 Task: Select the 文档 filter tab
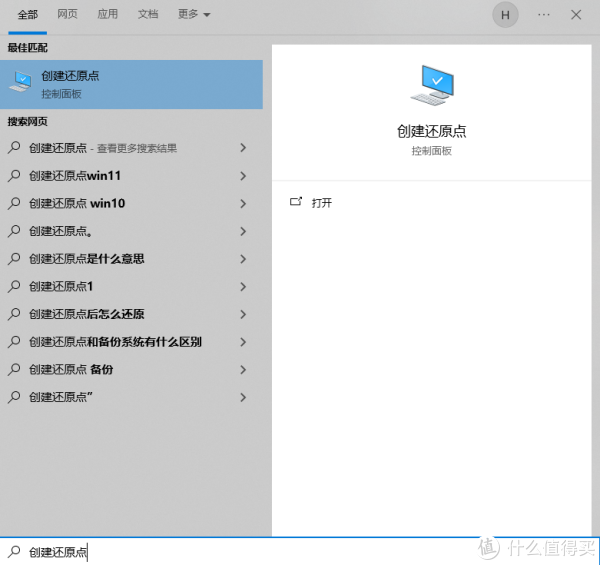tap(148, 15)
